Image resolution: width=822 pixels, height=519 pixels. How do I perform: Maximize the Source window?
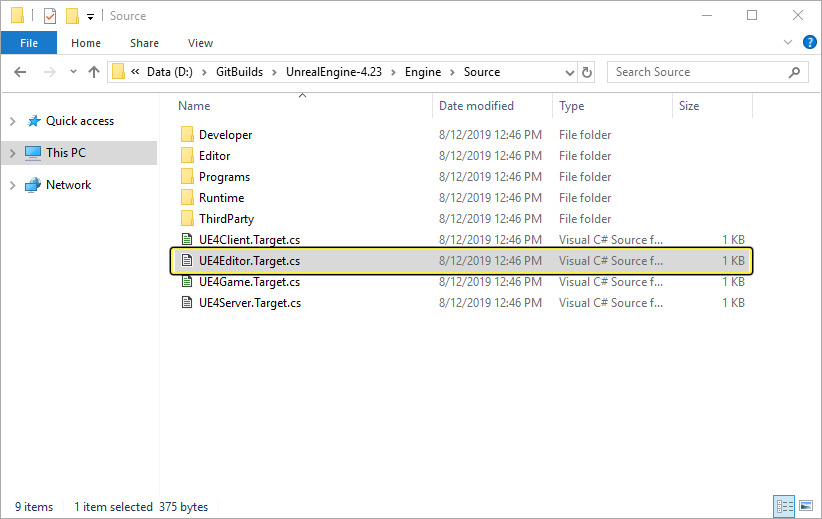(x=752, y=15)
